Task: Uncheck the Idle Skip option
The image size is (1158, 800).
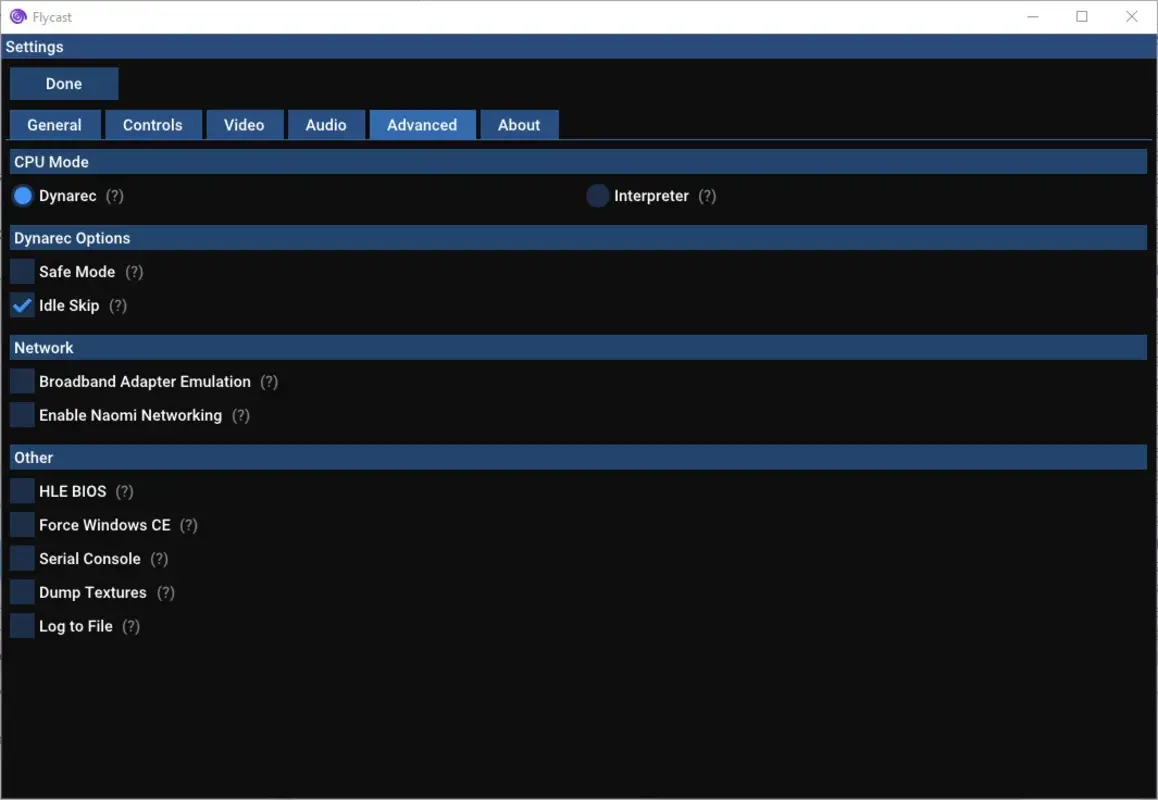Action: pyautogui.click(x=21, y=305)
